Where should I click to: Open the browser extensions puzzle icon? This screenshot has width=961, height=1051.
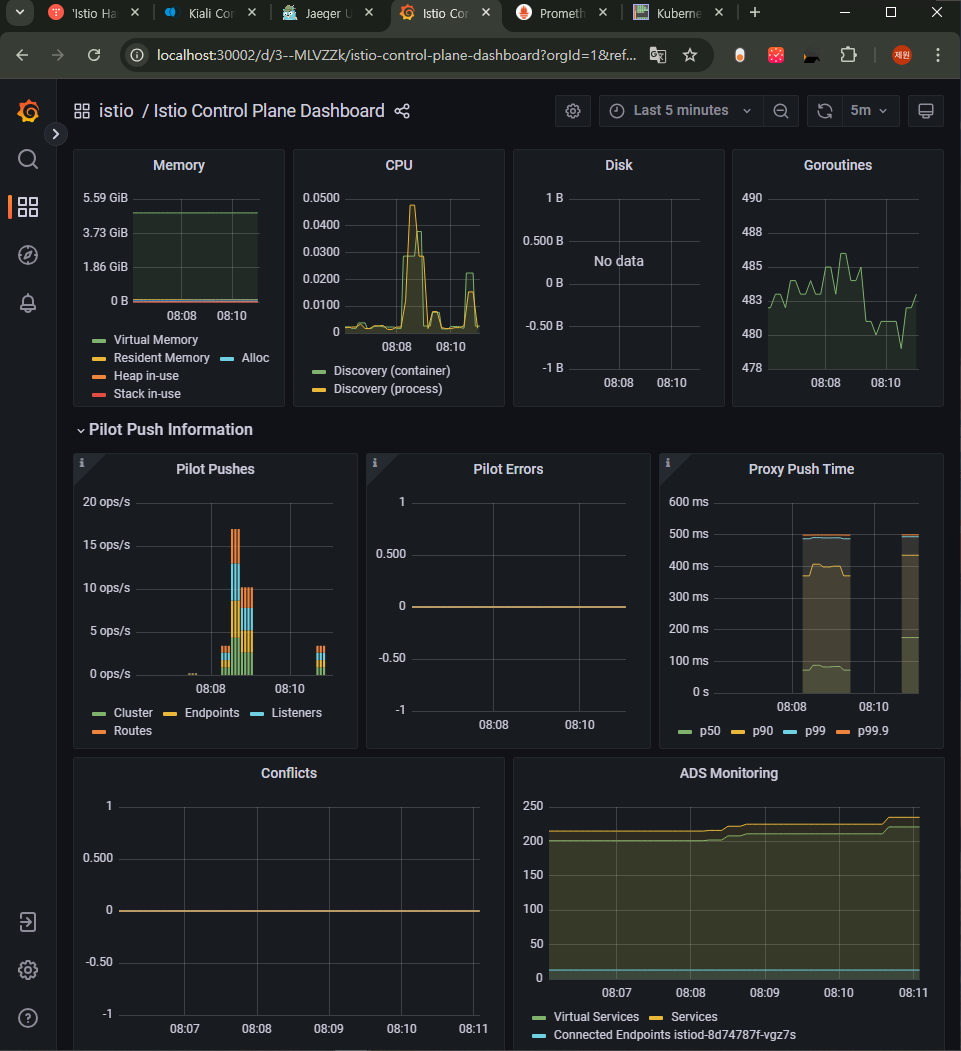[848, 55]
